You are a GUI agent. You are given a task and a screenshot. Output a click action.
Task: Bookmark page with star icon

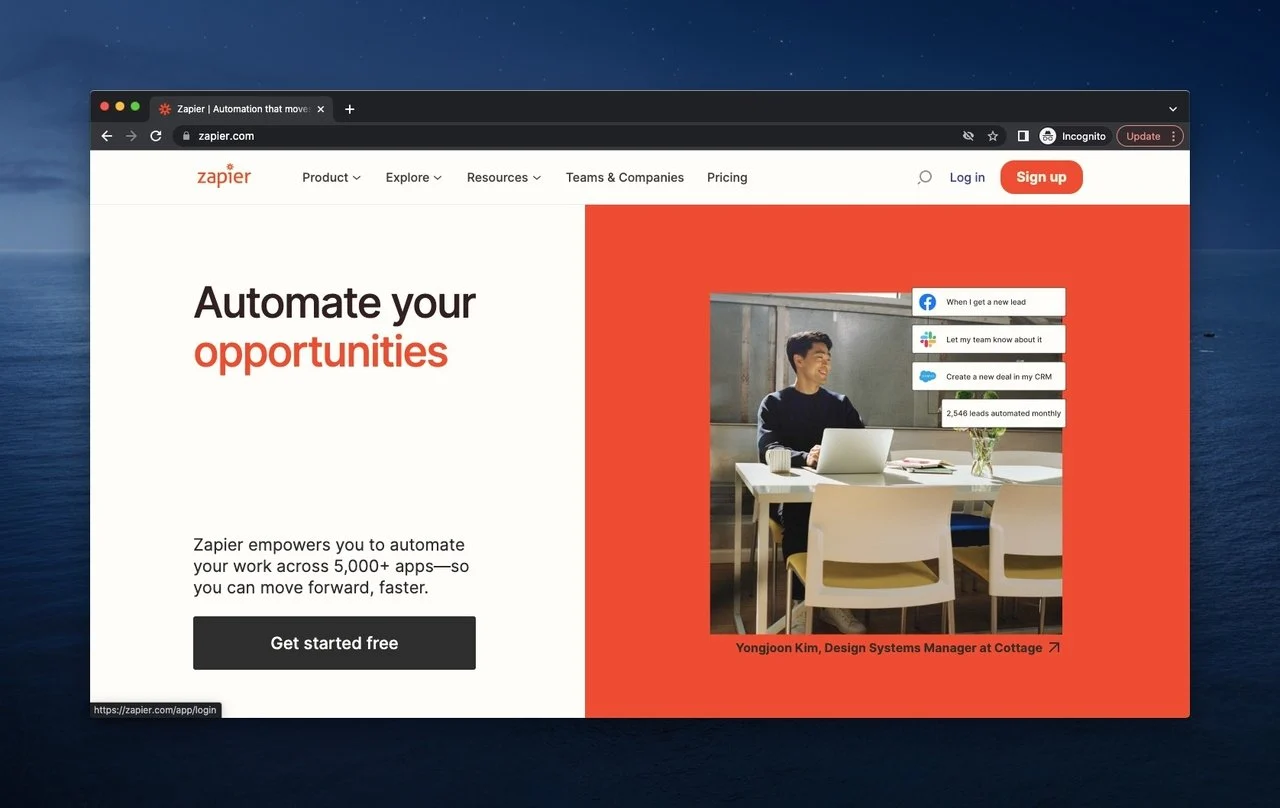993,136
